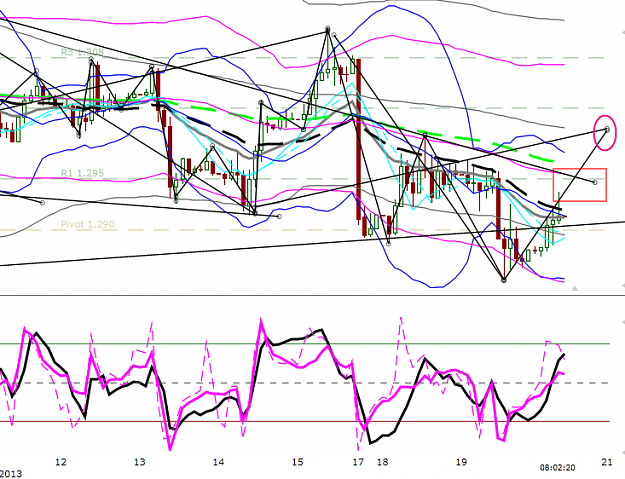Click the '2013' year label on the time axis
Viewport: 625px width, 479px height.
tap(11, 474)
